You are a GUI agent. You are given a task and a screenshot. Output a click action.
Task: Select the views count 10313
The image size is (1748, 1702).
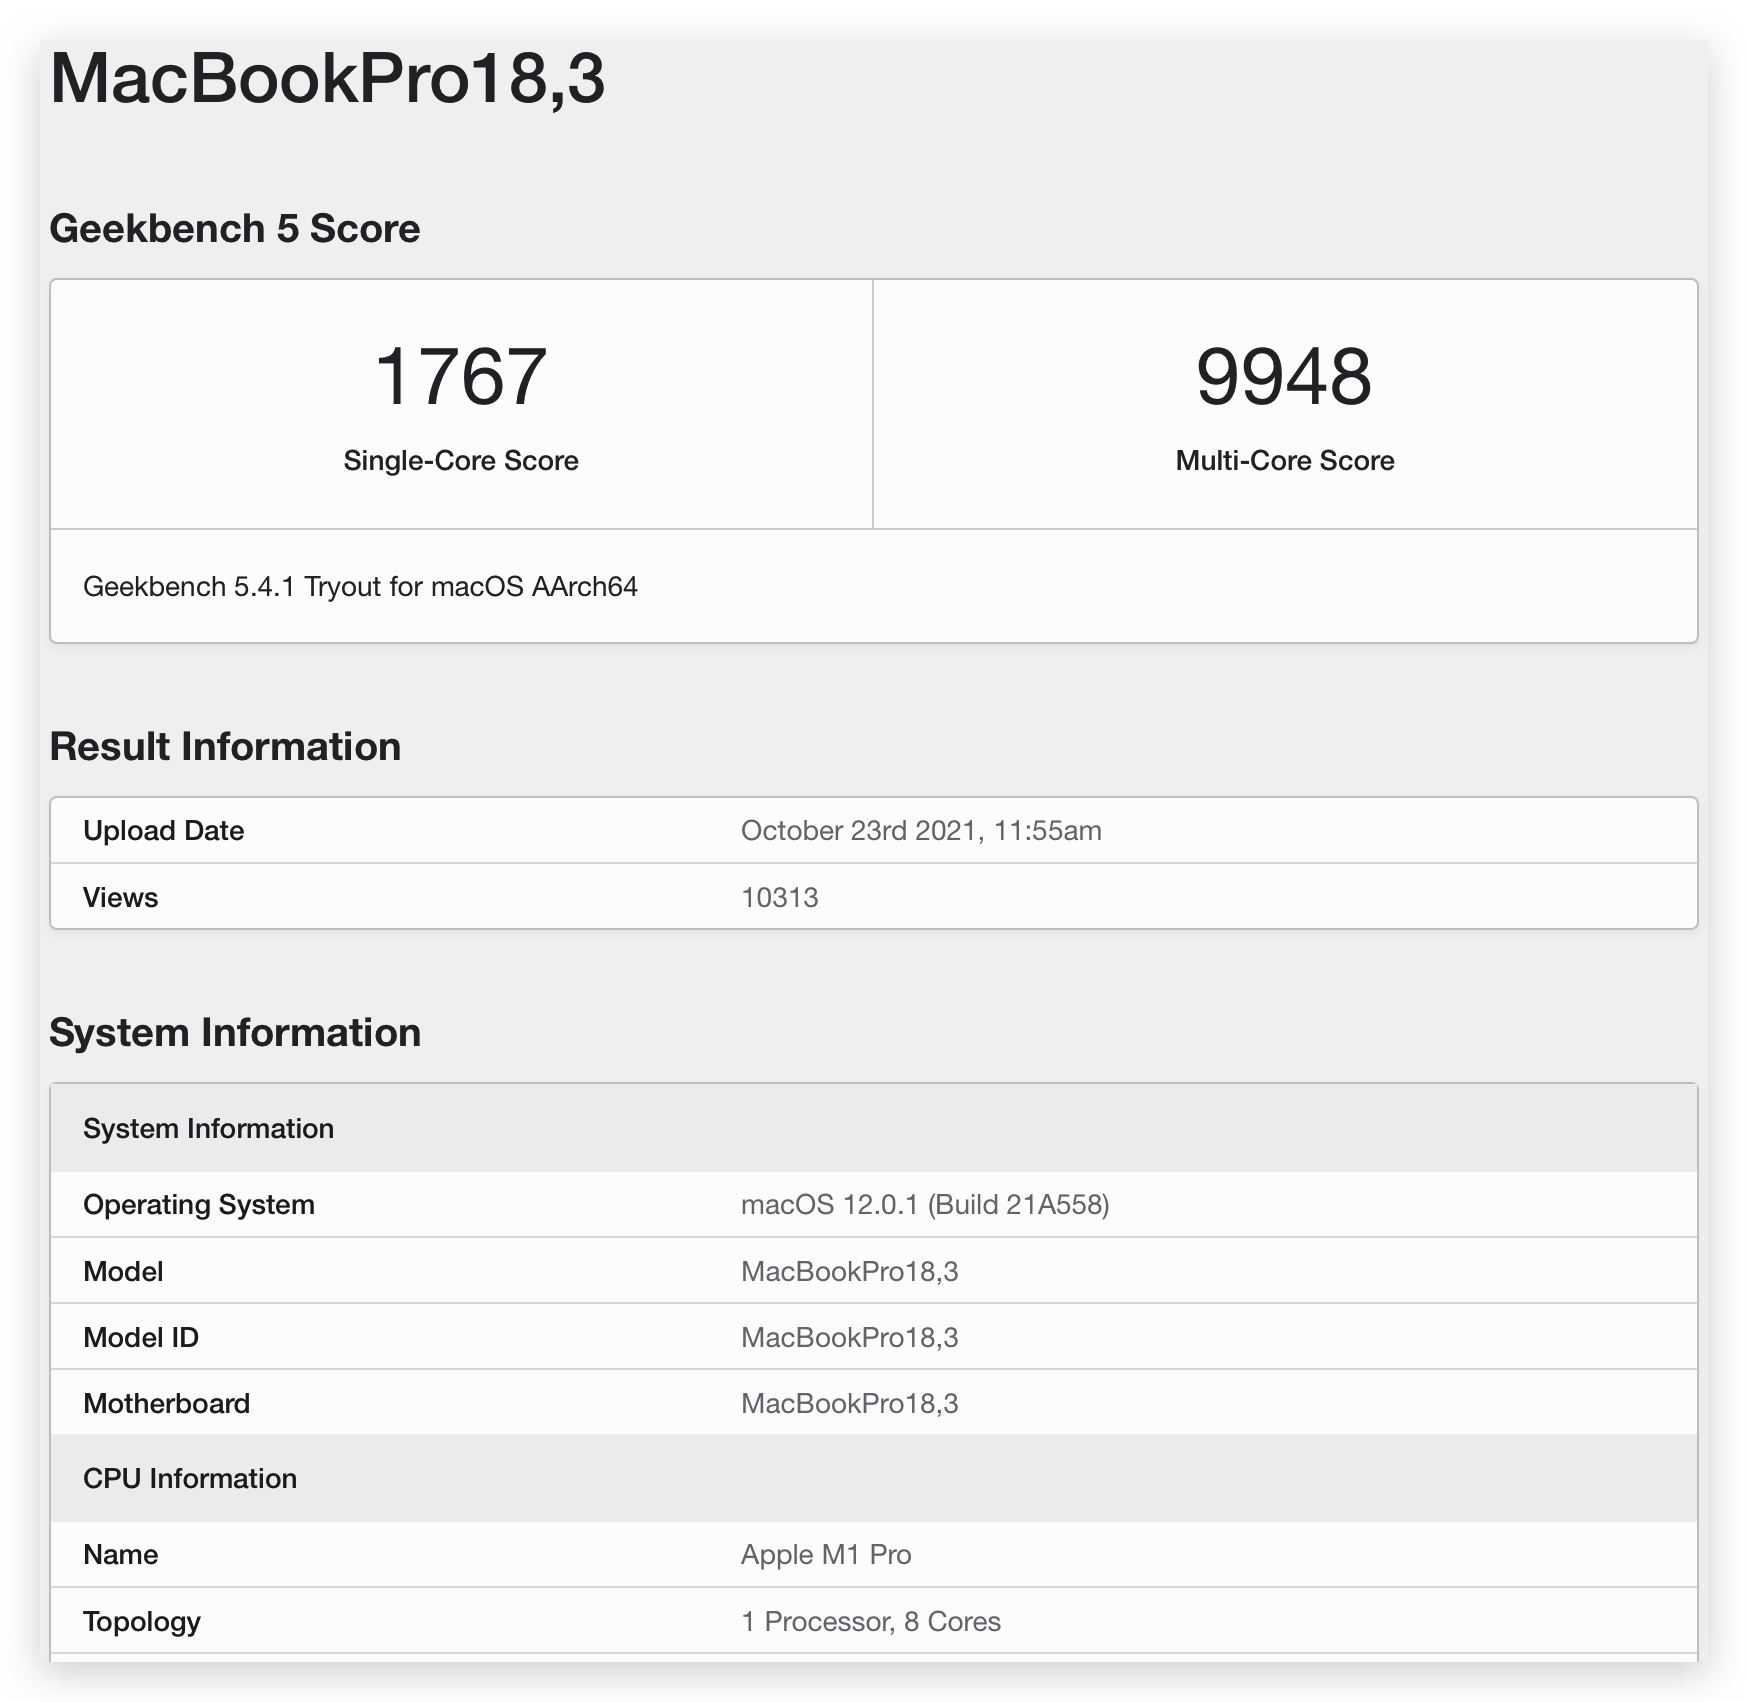780,897
